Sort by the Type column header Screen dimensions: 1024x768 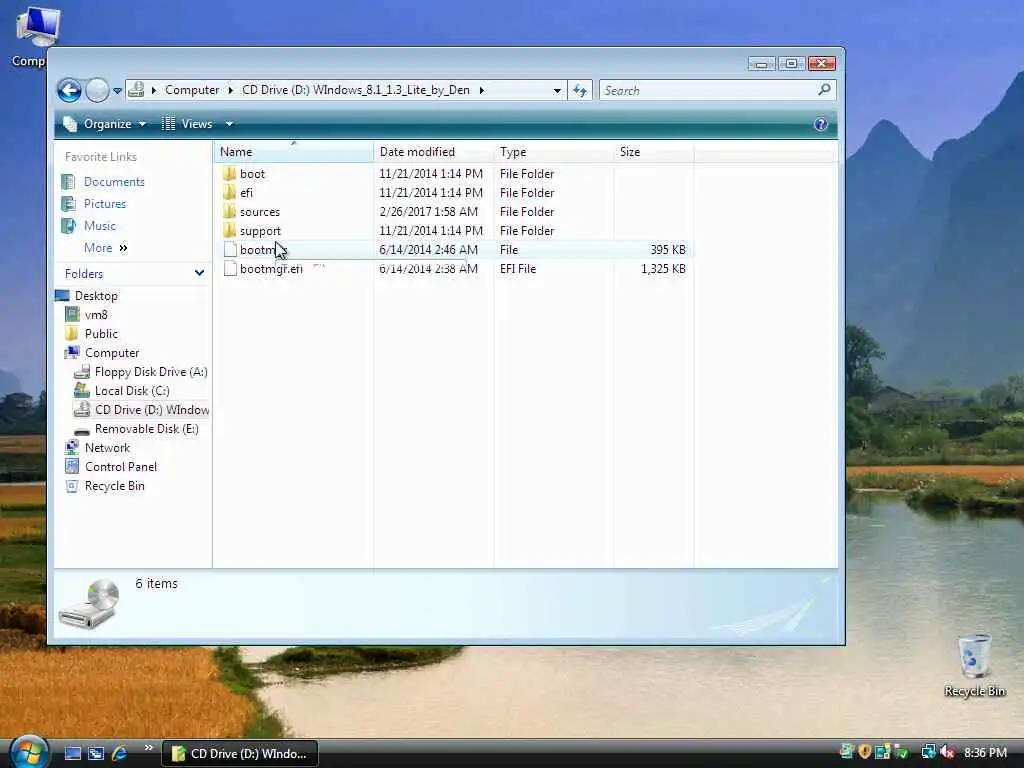[554, 152]
